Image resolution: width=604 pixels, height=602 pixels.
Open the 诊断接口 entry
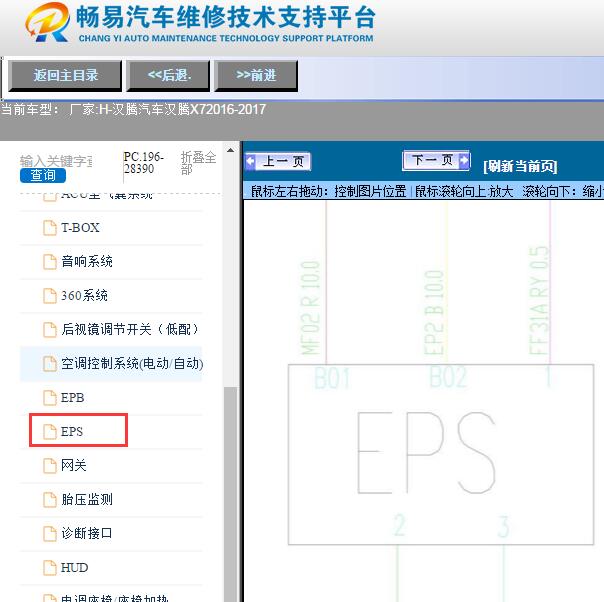click(x=87, y=533)
